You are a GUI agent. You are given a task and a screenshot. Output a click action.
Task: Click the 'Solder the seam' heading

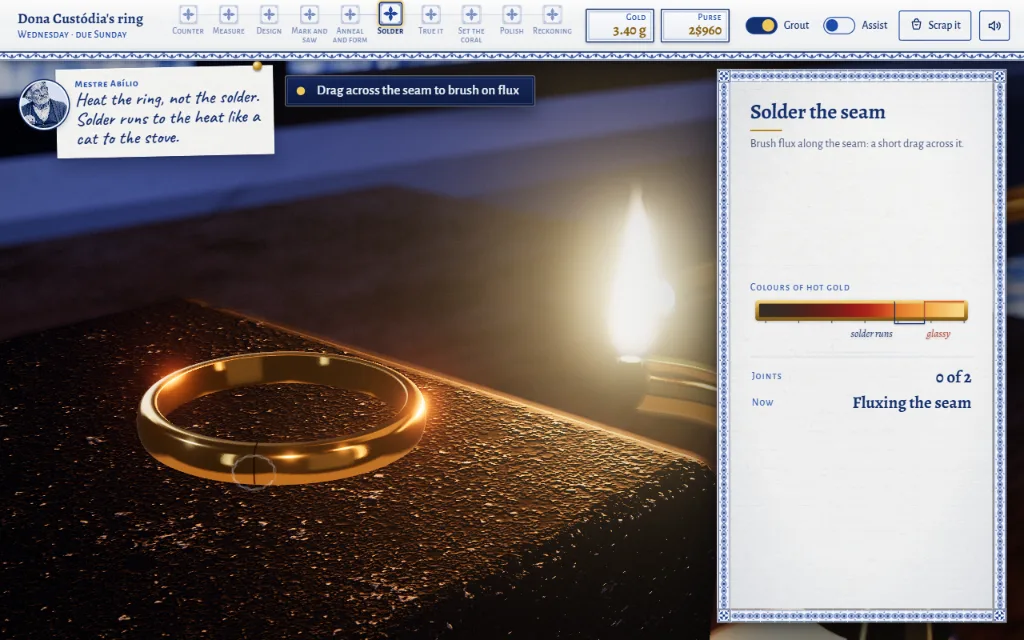tap(818, 112)
